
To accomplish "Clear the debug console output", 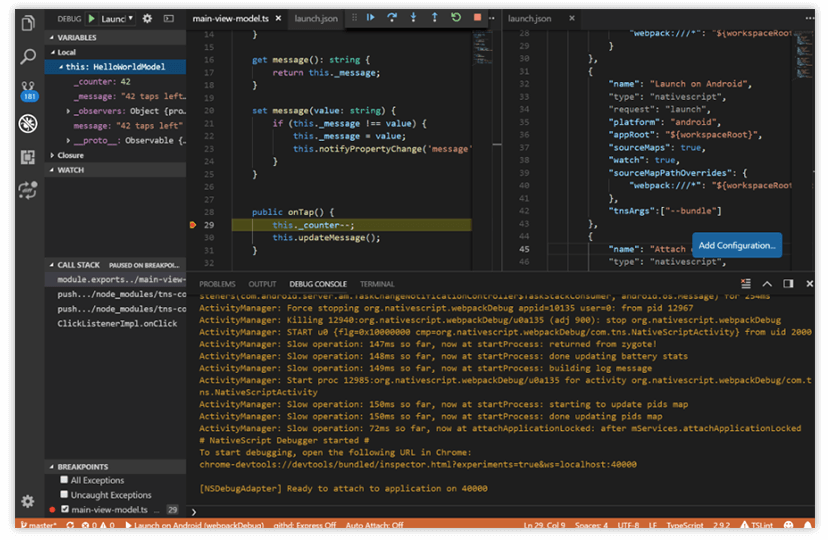I will [x=746, y=284].
